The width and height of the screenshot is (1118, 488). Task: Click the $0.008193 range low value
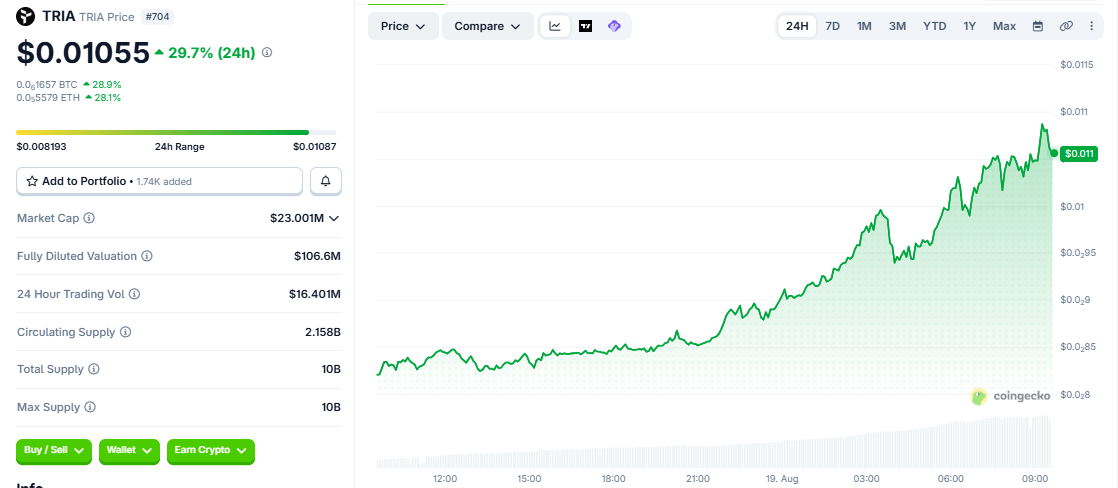(41, 147)
